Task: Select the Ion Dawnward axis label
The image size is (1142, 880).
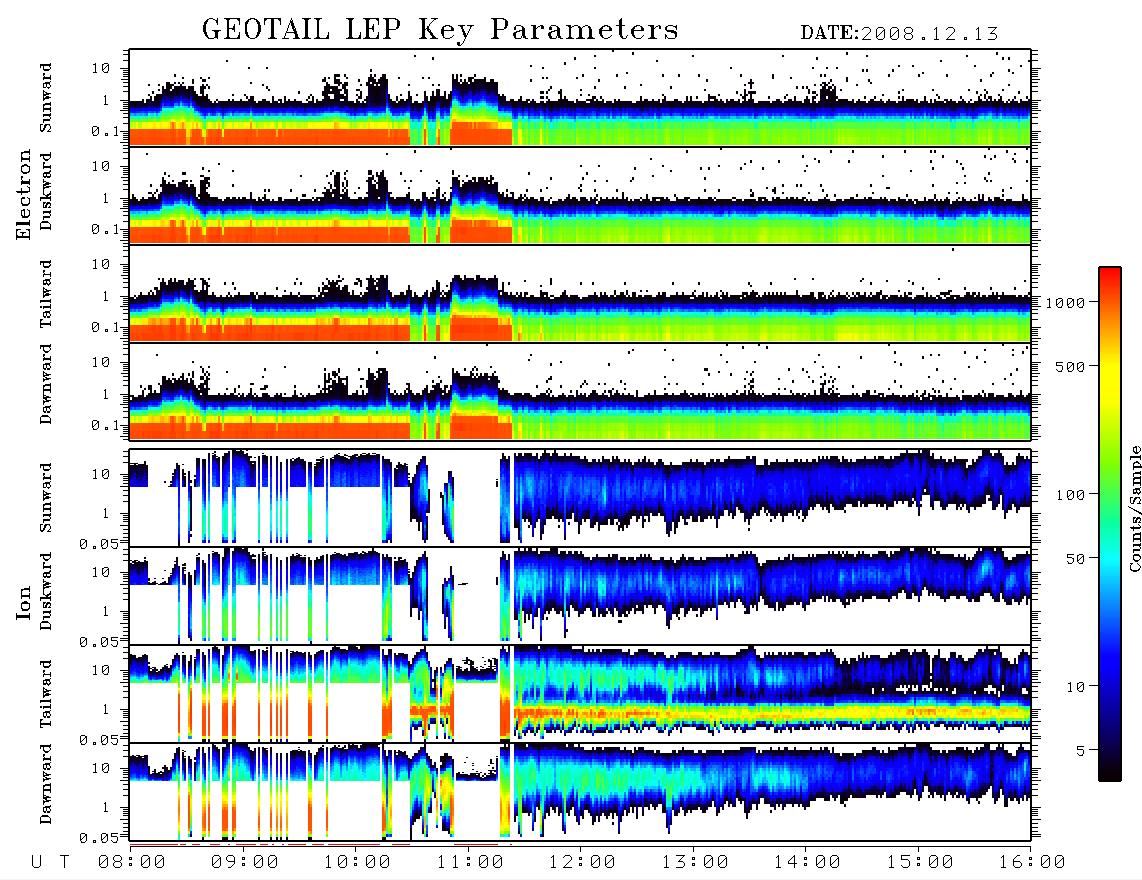Action: pos(46,783)
